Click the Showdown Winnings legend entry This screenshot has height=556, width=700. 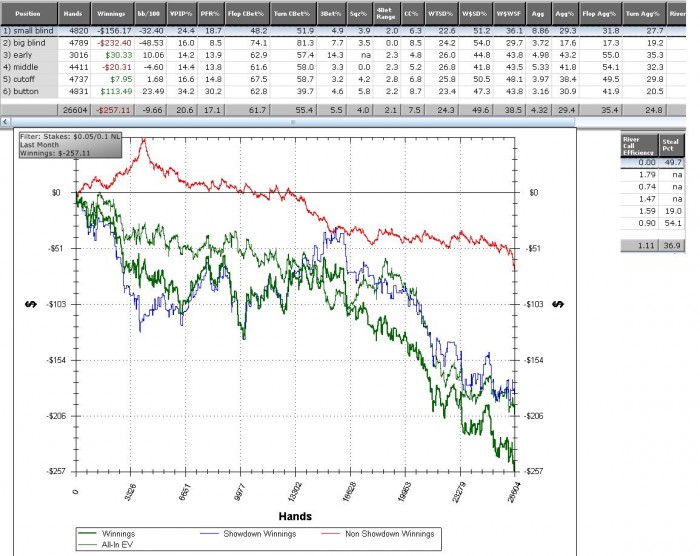tap(248, 534)
